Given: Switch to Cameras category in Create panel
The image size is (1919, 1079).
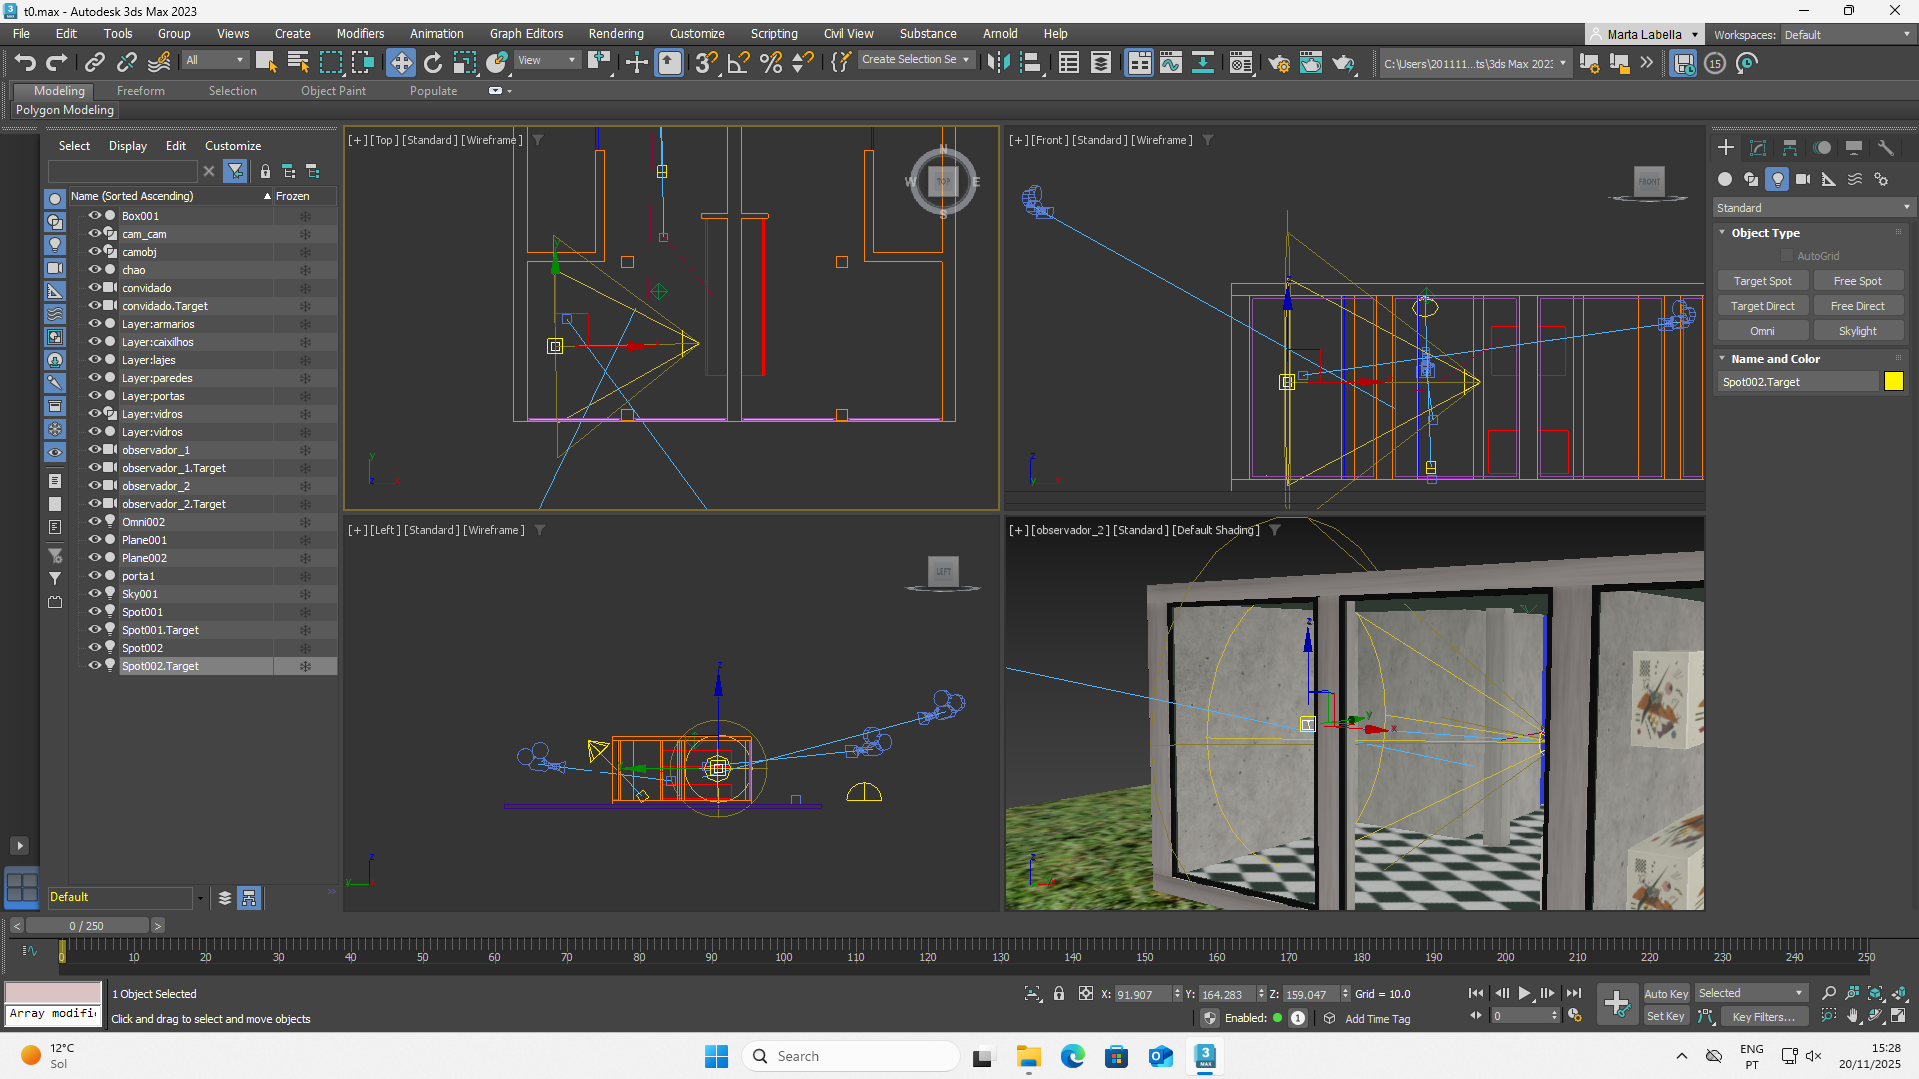Looking at the screenshot, I should (1802, 179).
